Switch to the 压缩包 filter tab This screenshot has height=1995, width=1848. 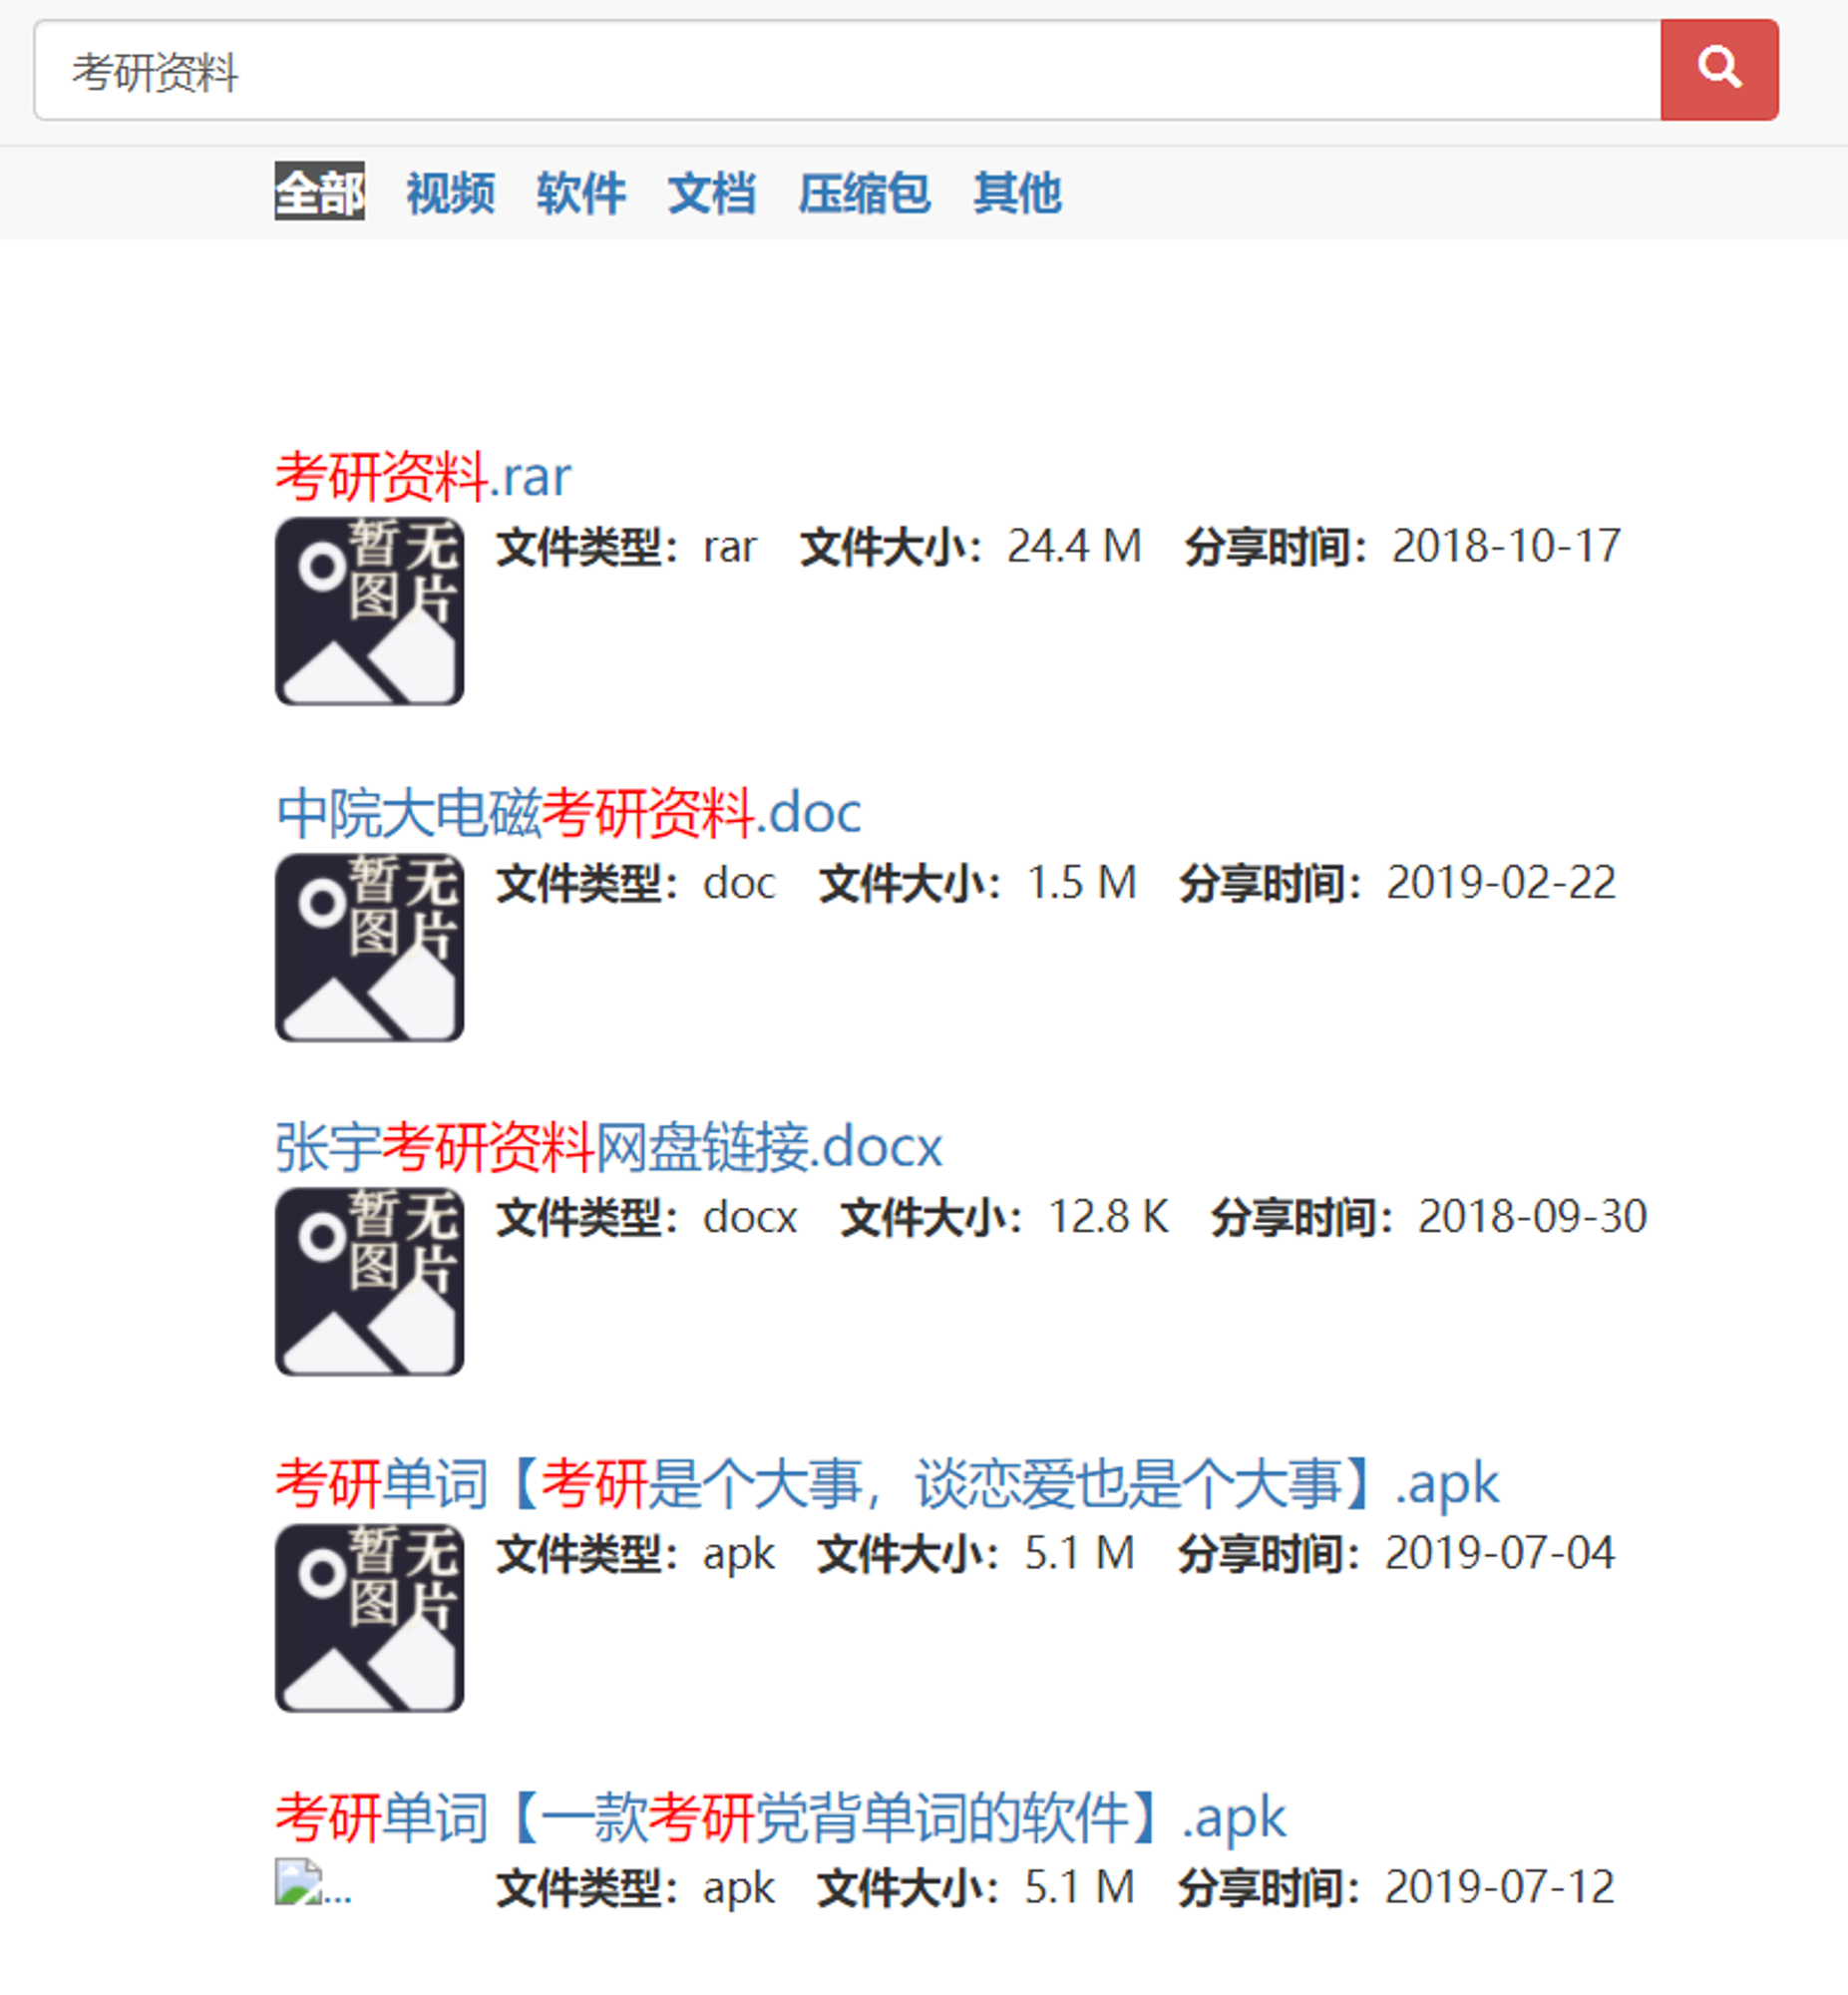(x=864, y=192)
